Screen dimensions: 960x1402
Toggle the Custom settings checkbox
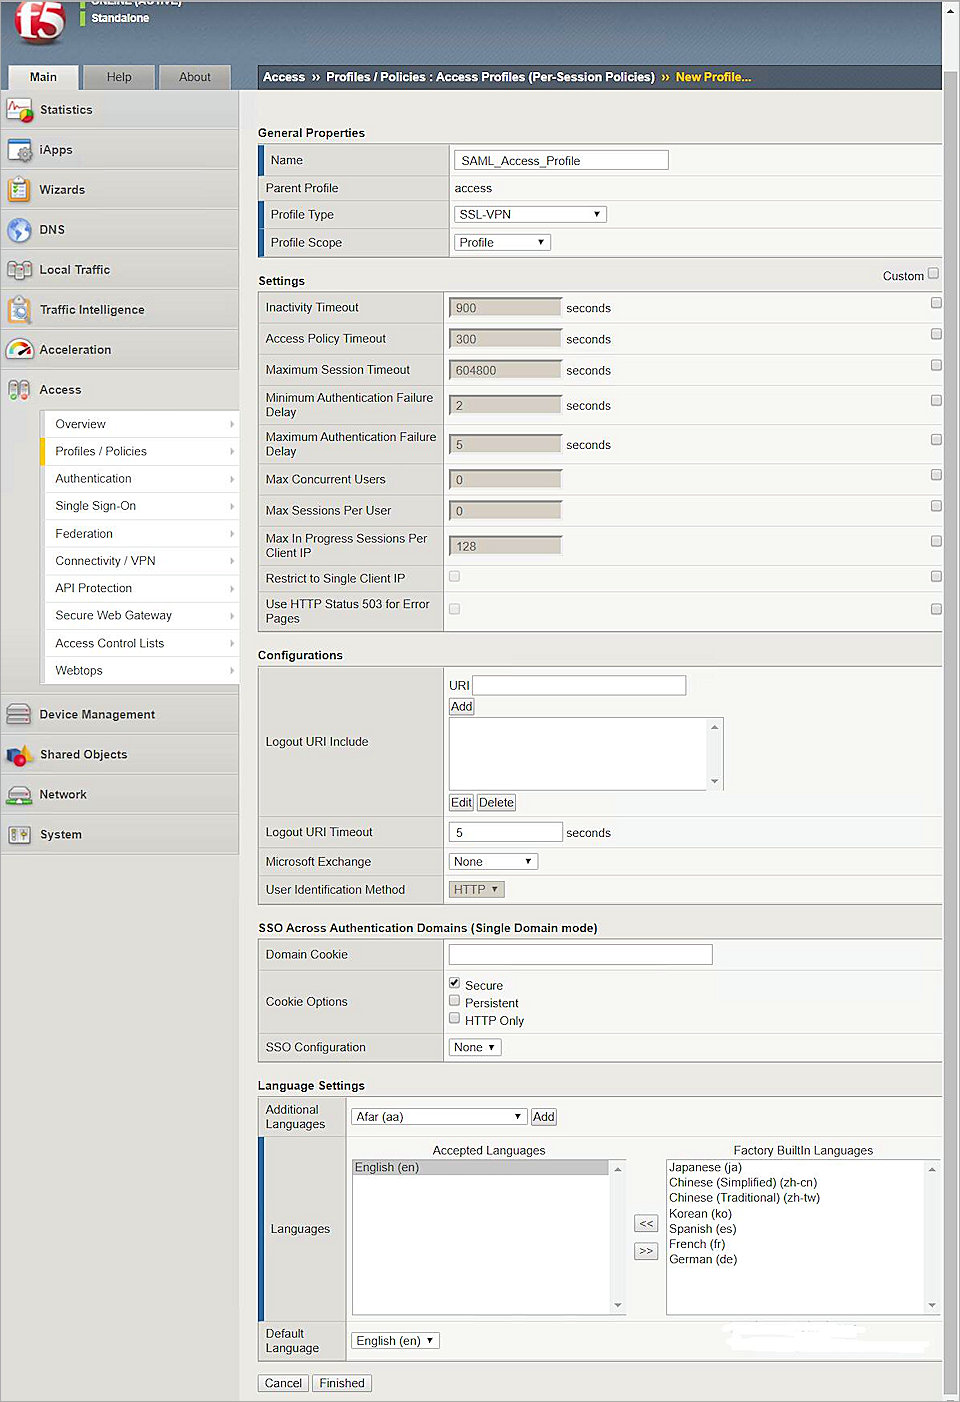[x=933, y=272]
